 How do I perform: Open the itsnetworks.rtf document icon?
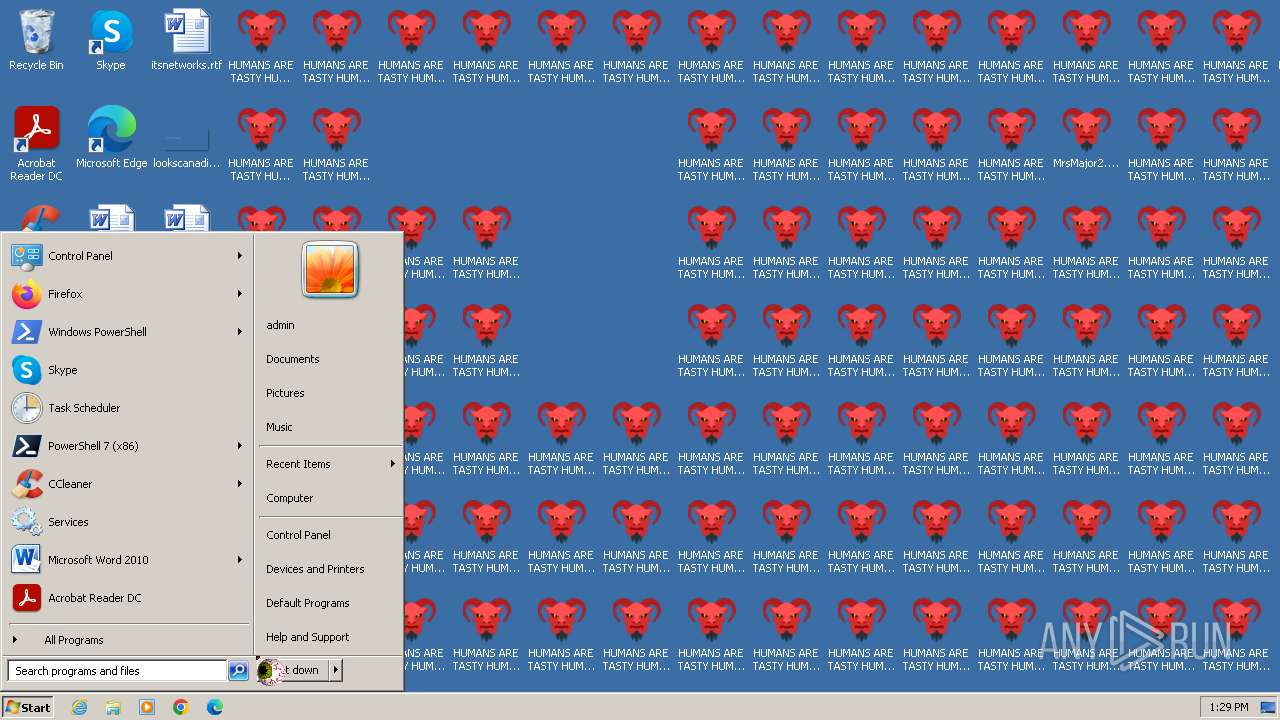coord(186,40)
